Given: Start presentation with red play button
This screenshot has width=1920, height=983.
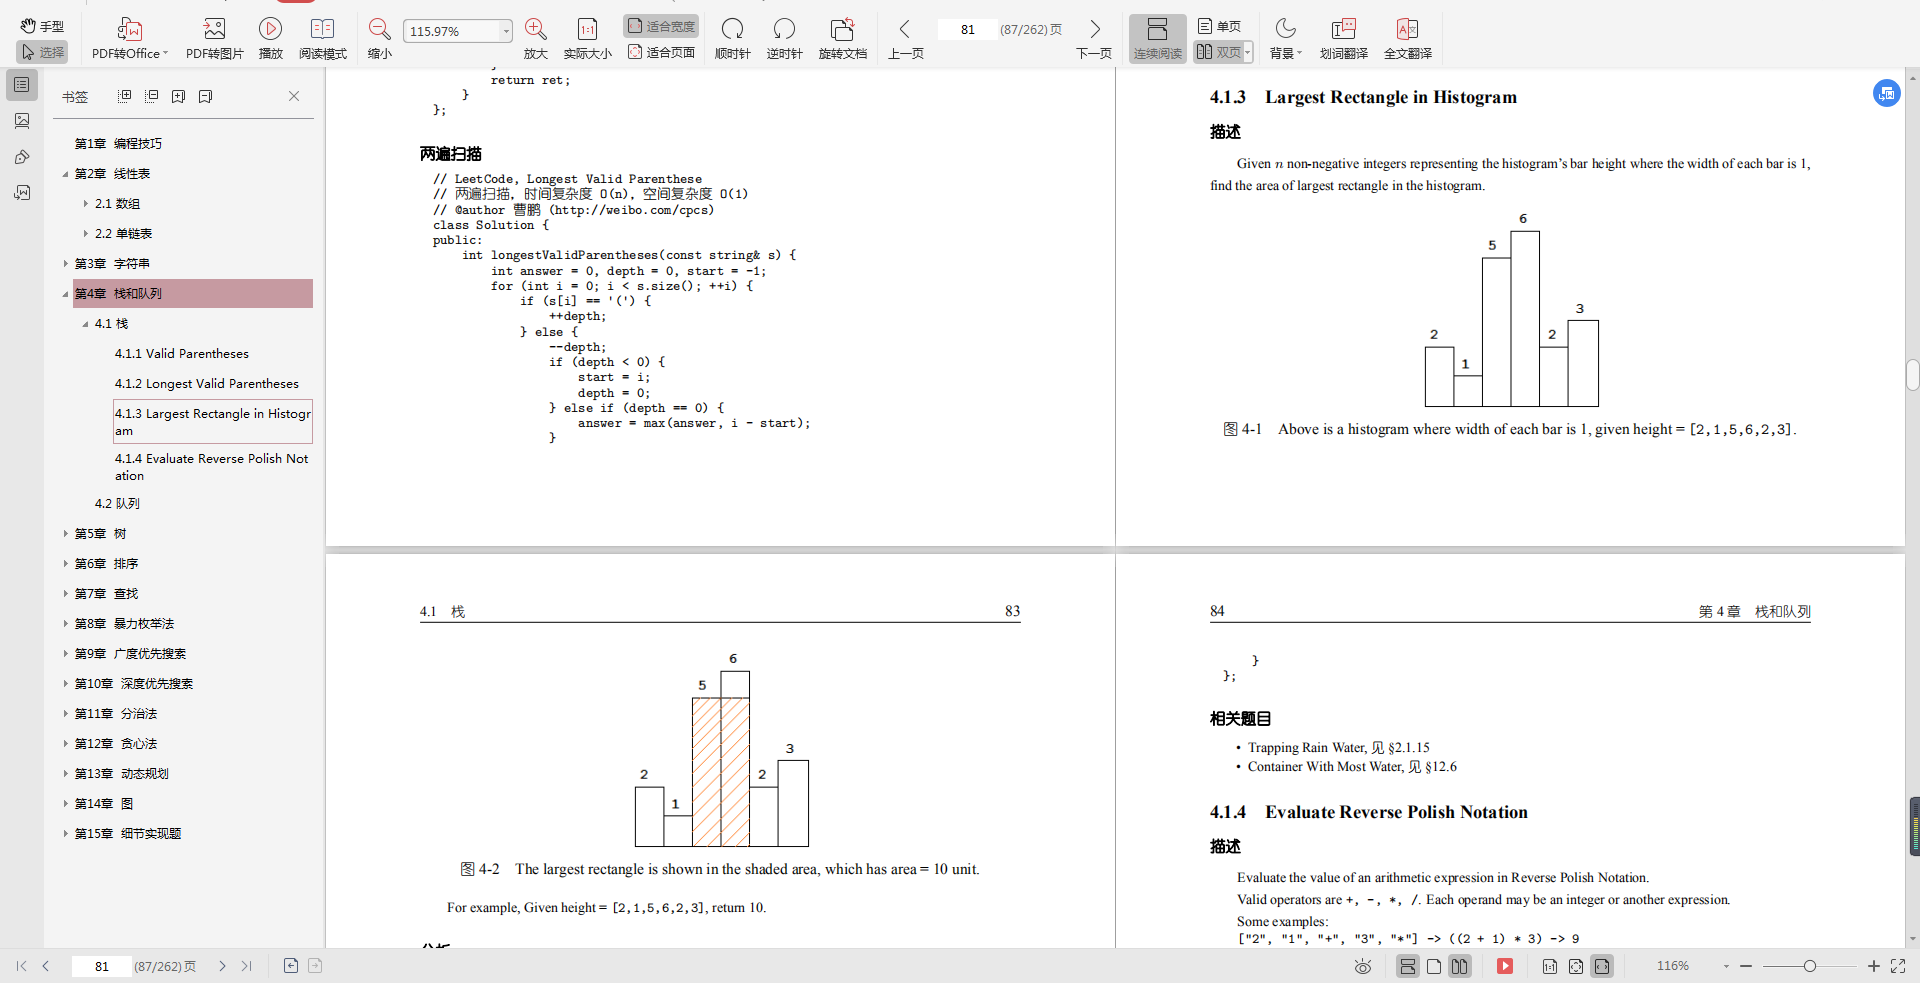Looking at the screenshot, I should [x=1505, y=966].
